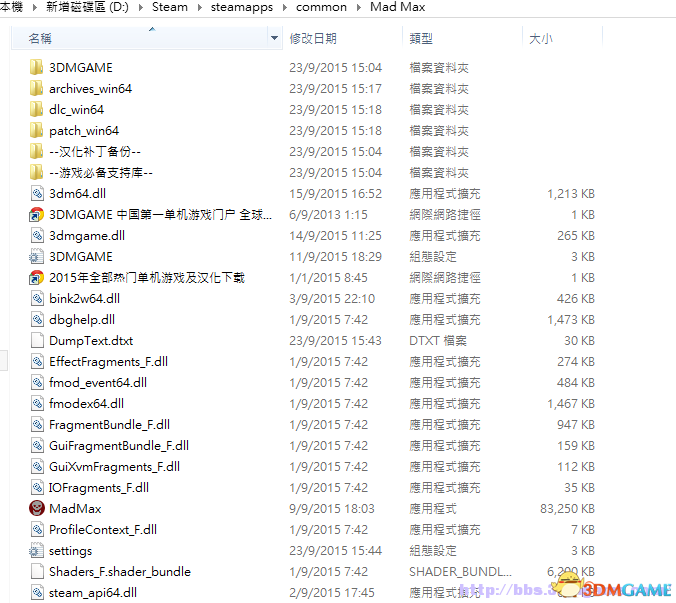Screen dimensions: 676x603
Task: Select file name fmodex64.dll
Action: 86,403
